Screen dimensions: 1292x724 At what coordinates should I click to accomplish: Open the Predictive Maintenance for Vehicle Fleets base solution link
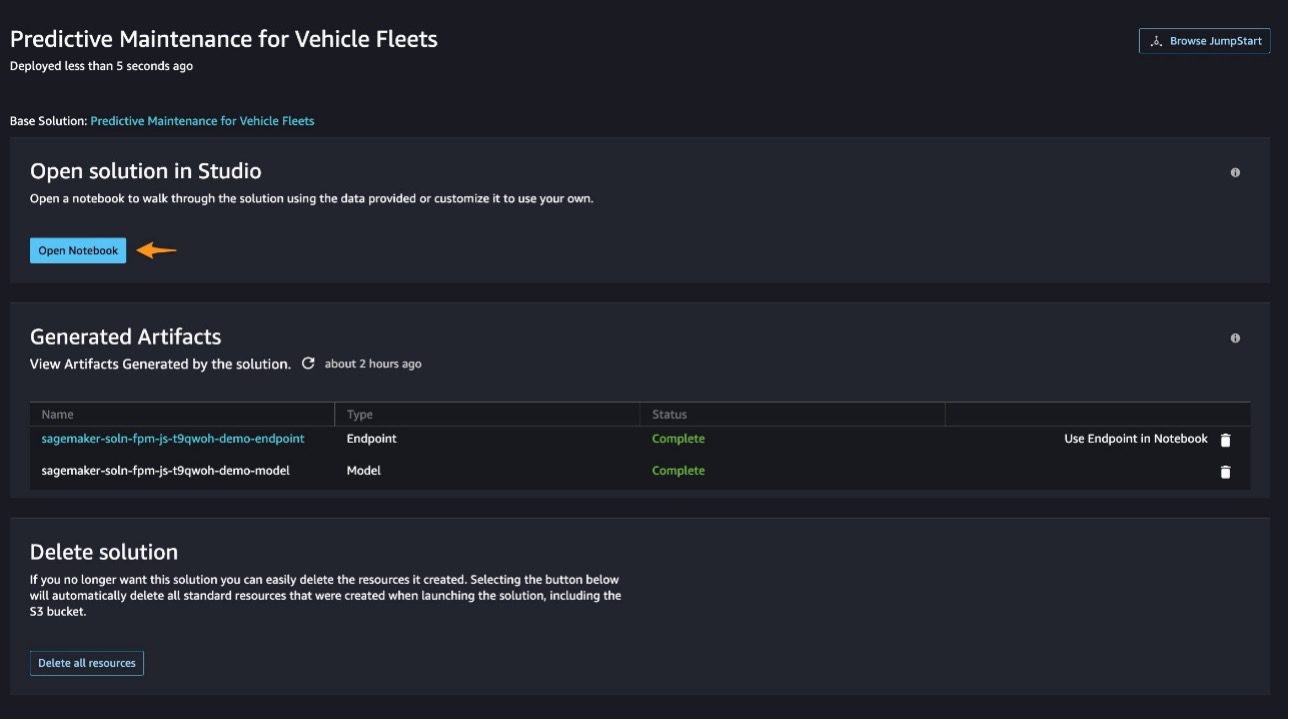(x=202, y=121)
